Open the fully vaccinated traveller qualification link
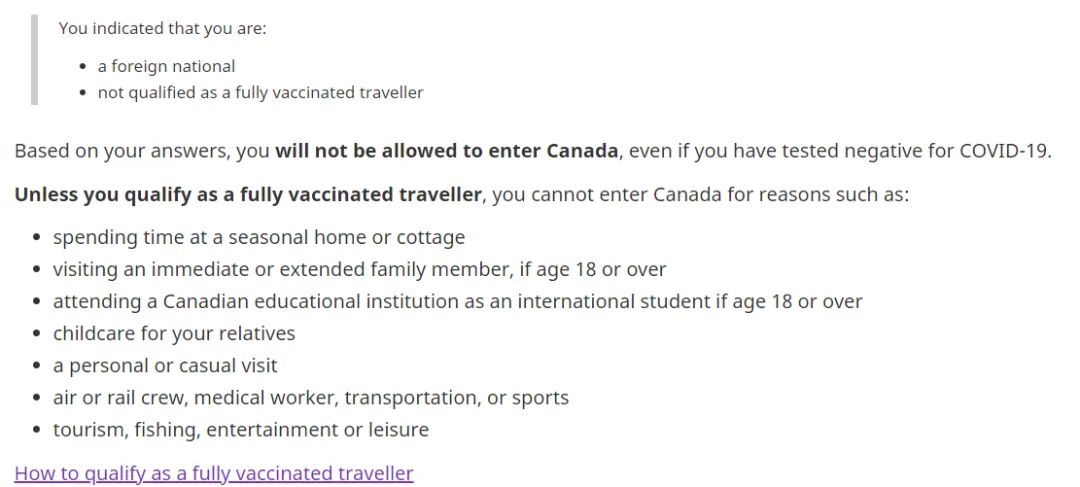This screenshot has width=1080, height=487. click(x=214, y=473)
